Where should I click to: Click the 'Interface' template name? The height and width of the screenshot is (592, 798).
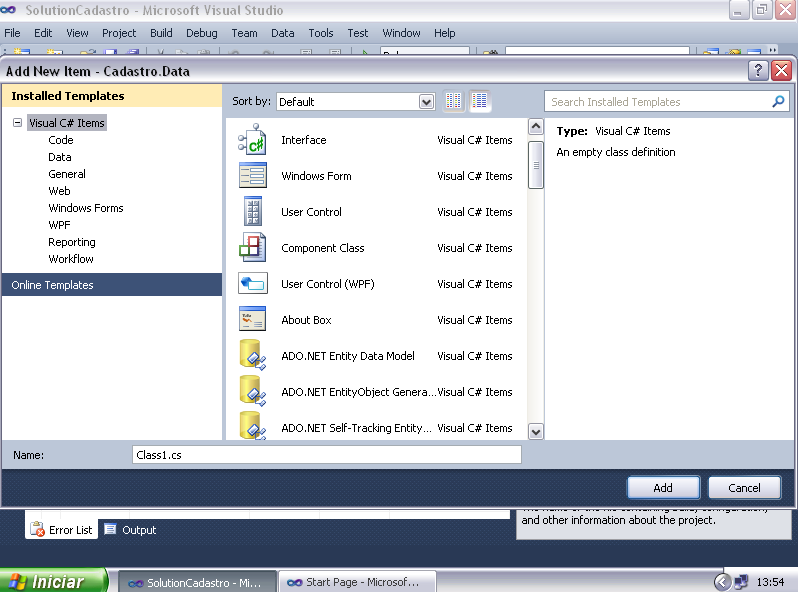coord(304,140)
